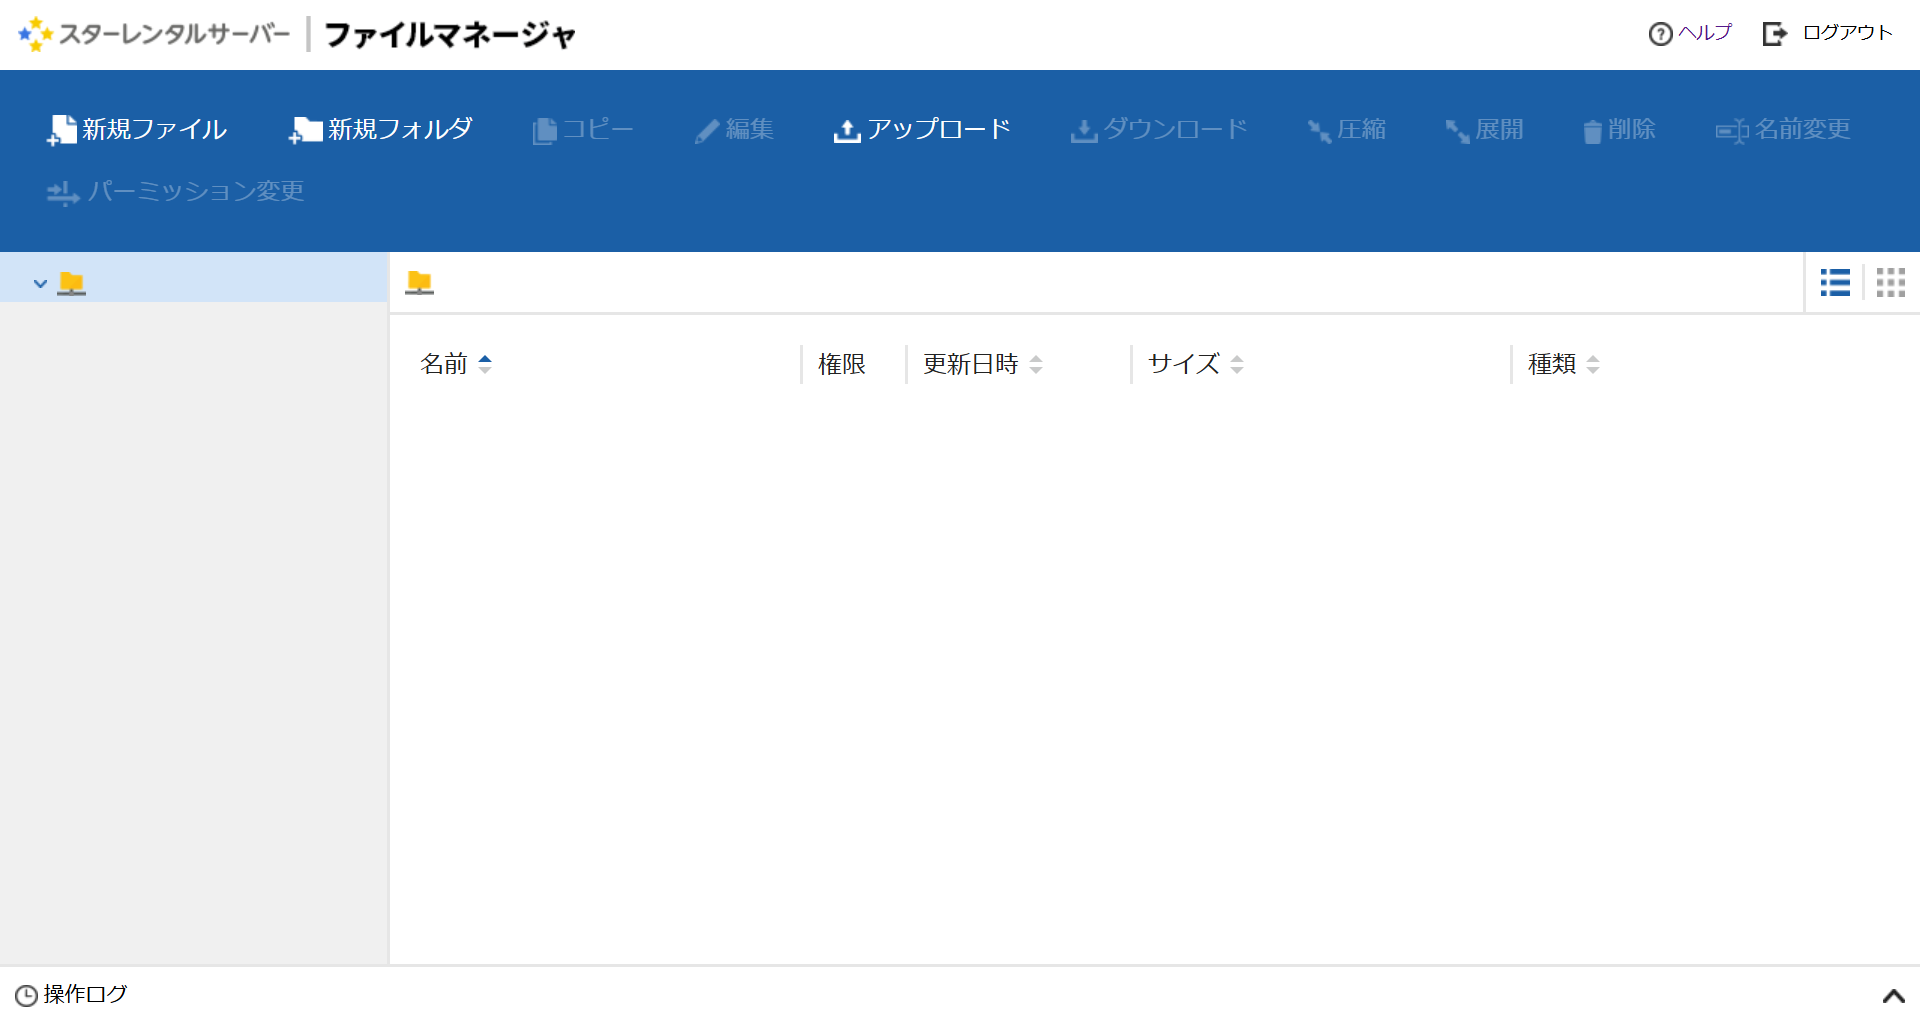Open the ヘルプ help link
Screen dimensions: 1920x1023
pyautogui.click(x=1690, y=33)
